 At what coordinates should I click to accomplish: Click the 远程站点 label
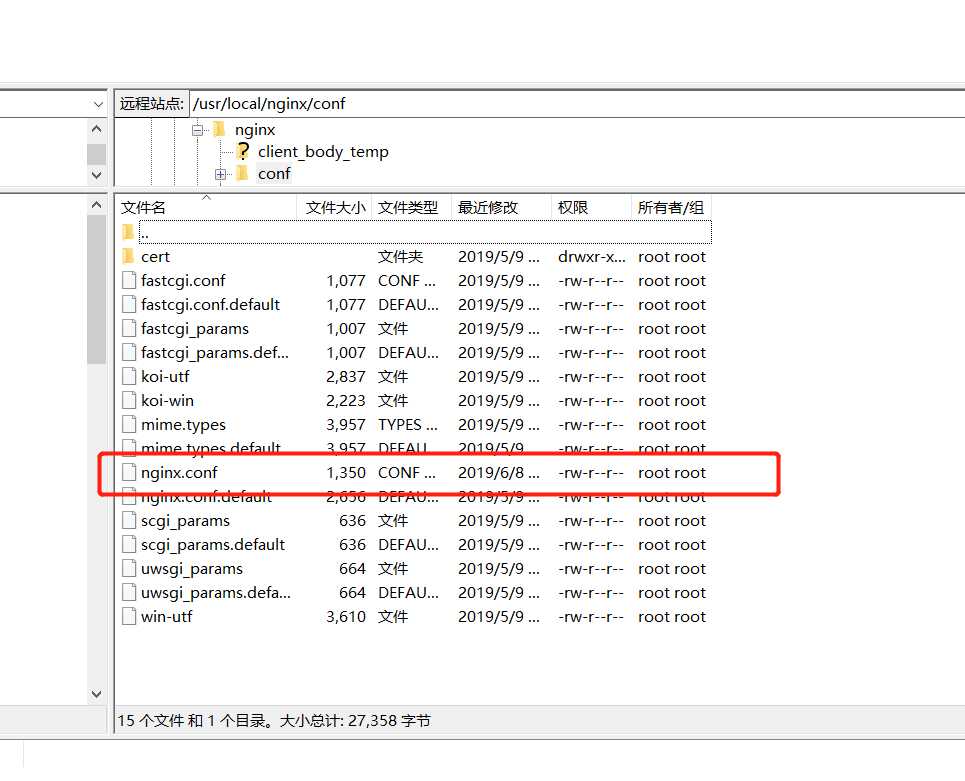(151, 103)
